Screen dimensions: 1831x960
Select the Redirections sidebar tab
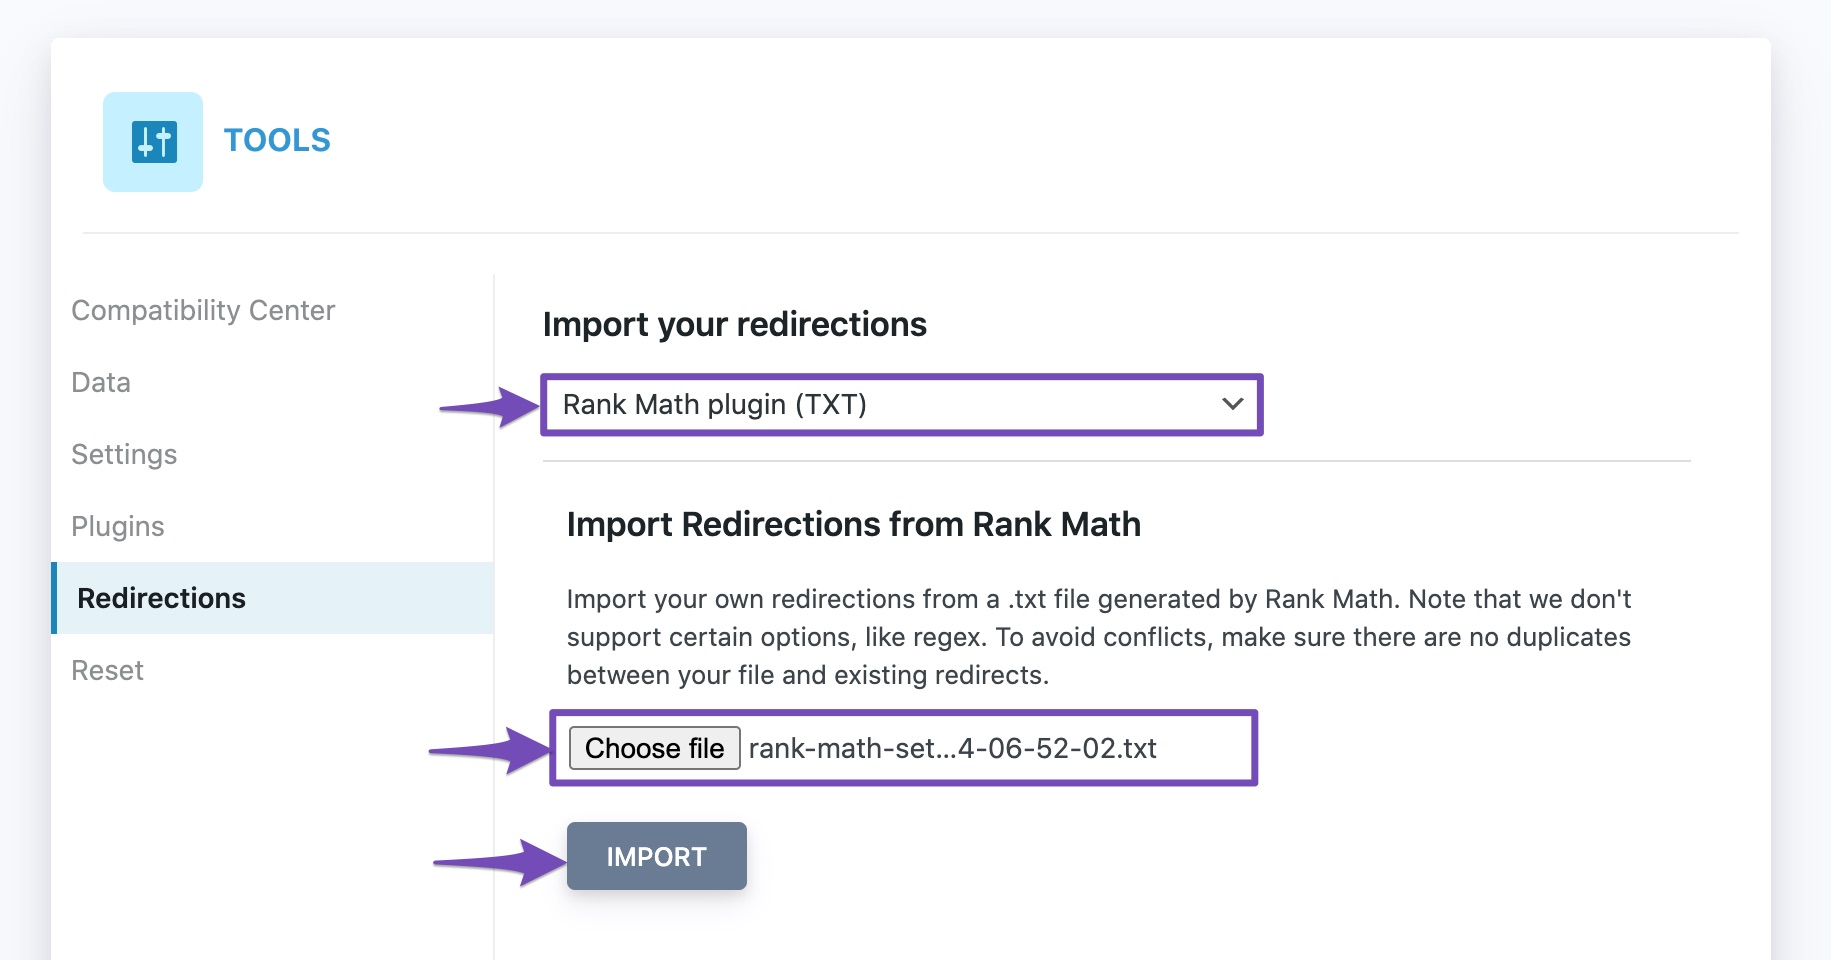[x=162, y=598]
